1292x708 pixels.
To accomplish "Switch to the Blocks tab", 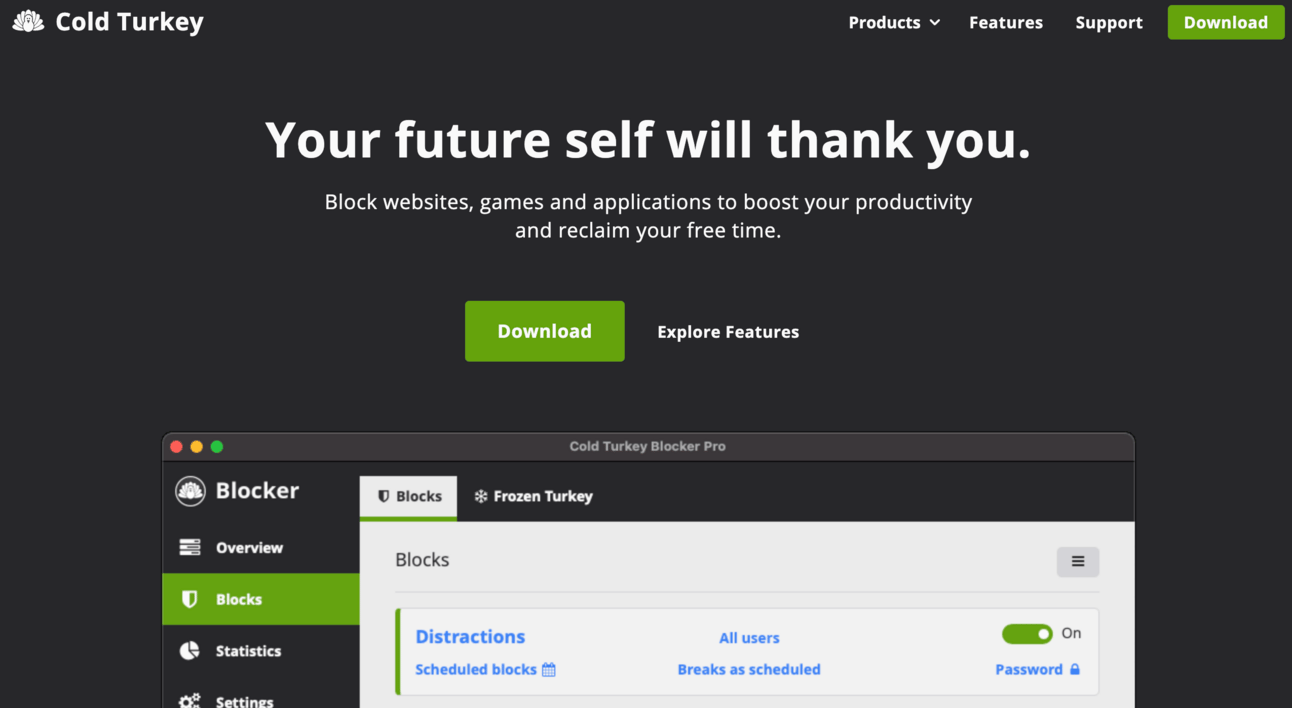I will click(408, 497).
